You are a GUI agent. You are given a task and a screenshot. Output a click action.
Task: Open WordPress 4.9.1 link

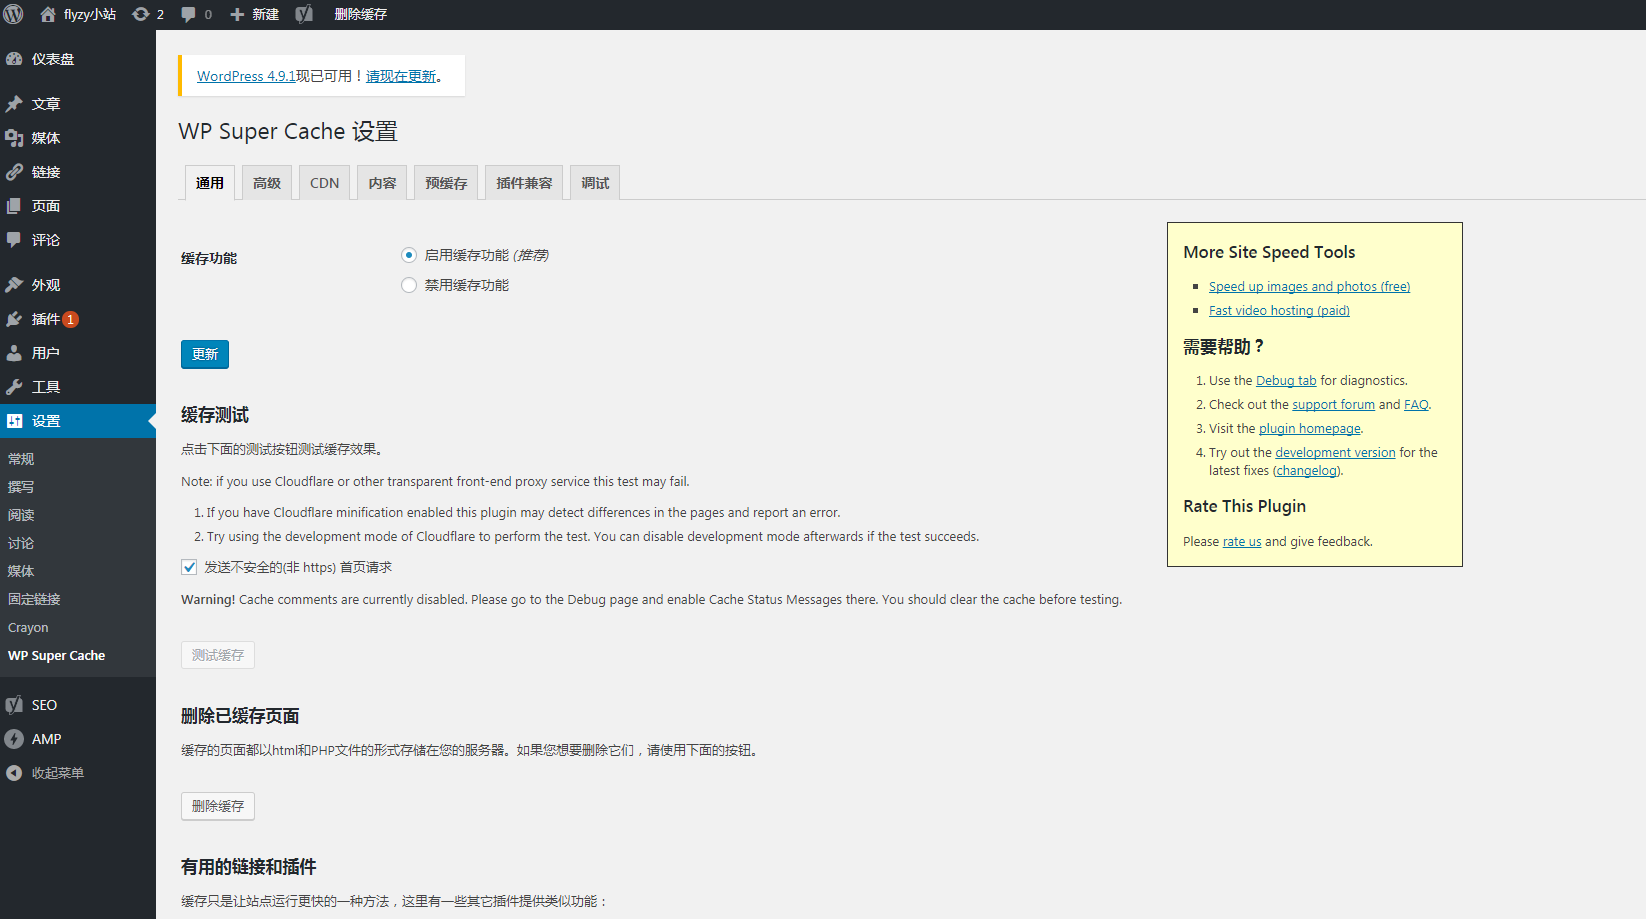(246, 76)
